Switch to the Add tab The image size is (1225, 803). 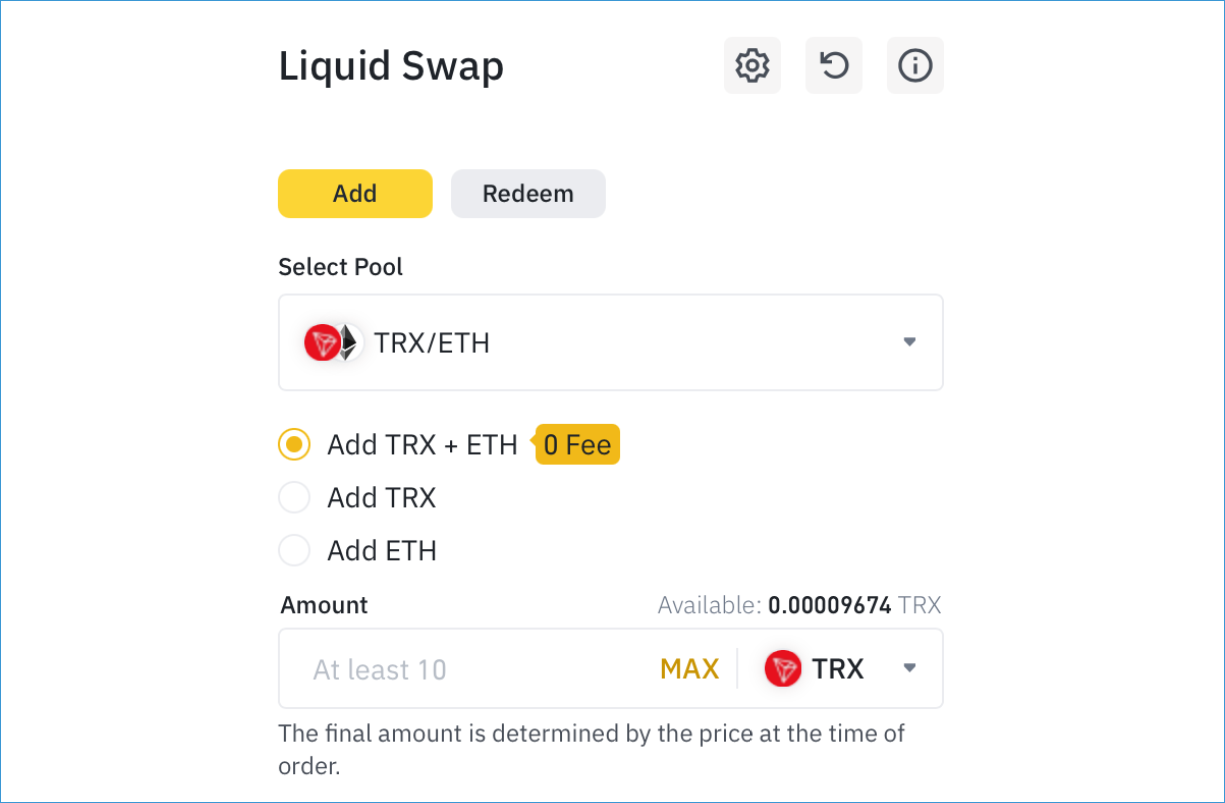click(355, 194)
